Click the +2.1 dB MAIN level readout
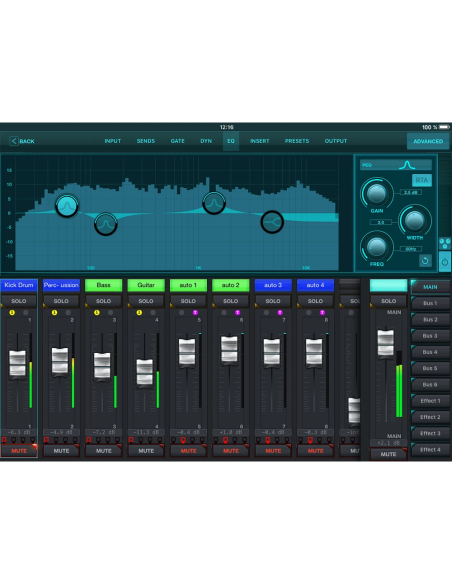Viewport: 452px width, 584px height. pyautogui.click(x=388, y=443)
